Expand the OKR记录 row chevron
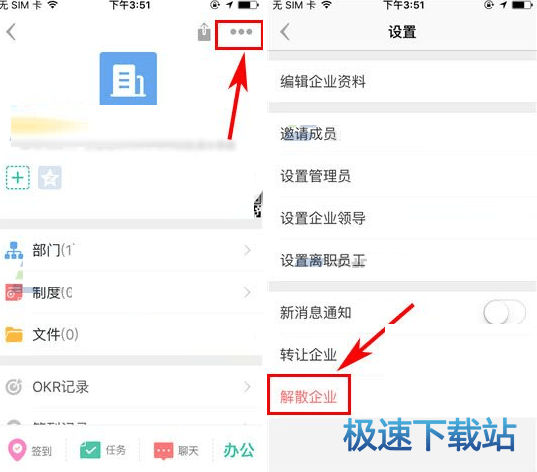The image size is (537, 472). (x=247, y=387)
